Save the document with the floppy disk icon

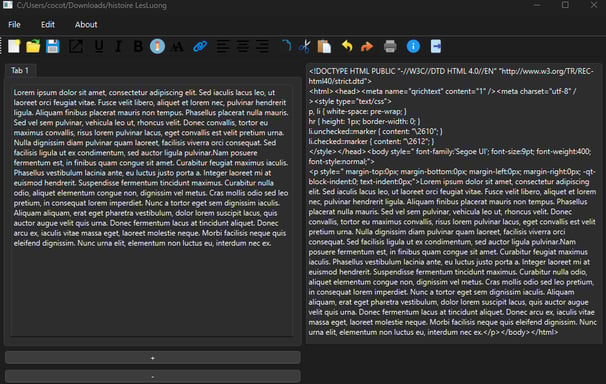53,46
